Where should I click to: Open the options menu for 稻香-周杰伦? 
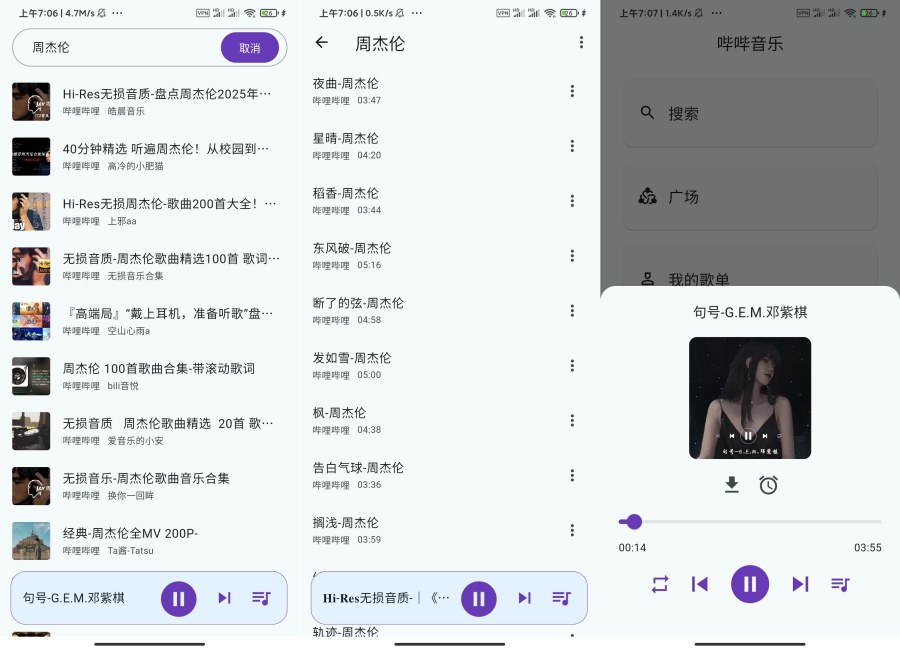pos(572,201)
